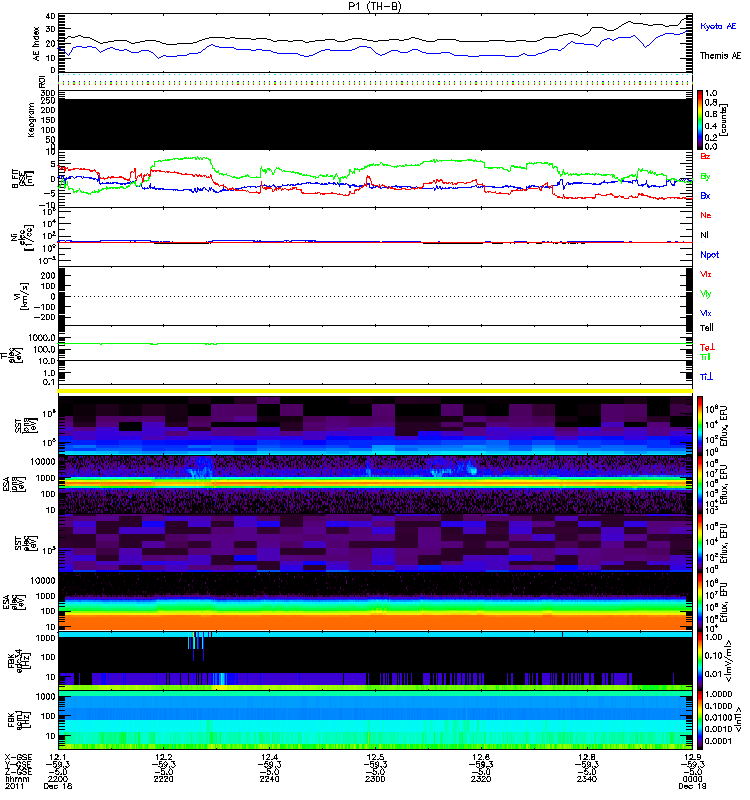The image size is (750, 800).
Task: Click the yellow divider bar above SST panel
Action: [x=376, y=391]
